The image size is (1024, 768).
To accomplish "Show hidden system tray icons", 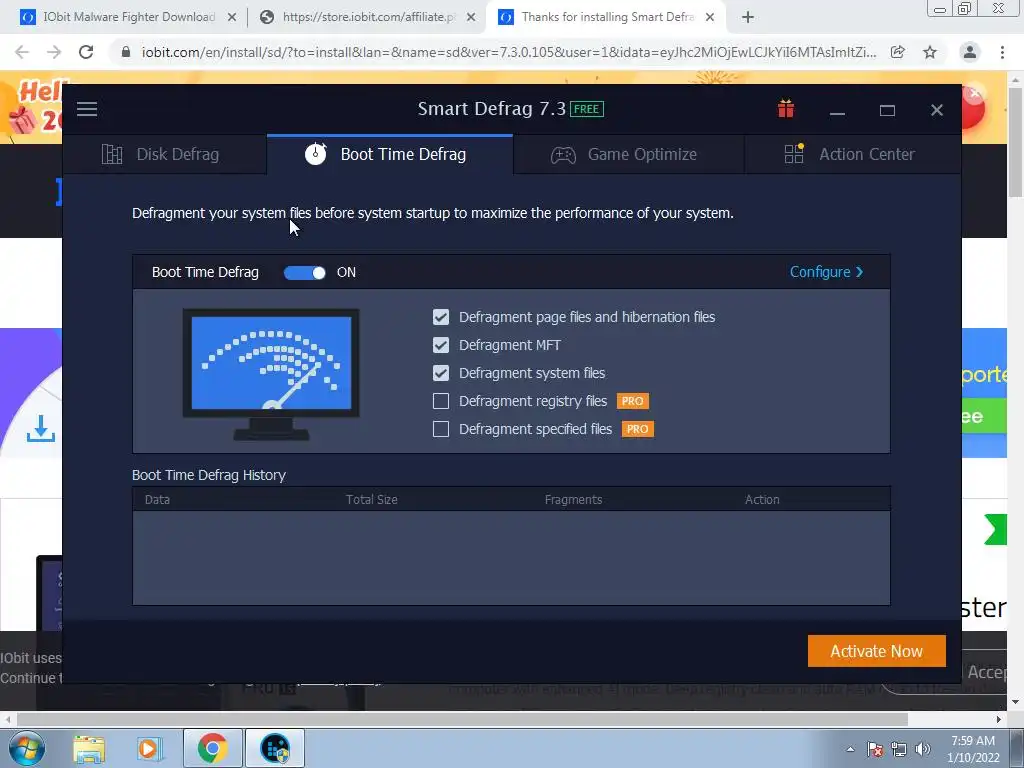I will click(x=850, y=749).
